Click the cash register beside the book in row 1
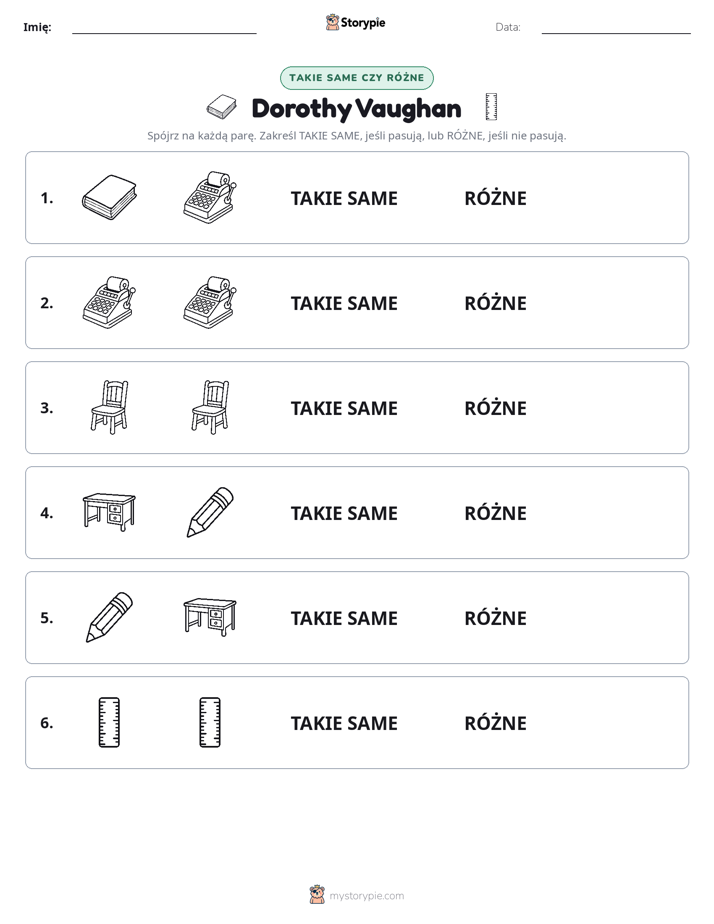 tap(210, 197)
